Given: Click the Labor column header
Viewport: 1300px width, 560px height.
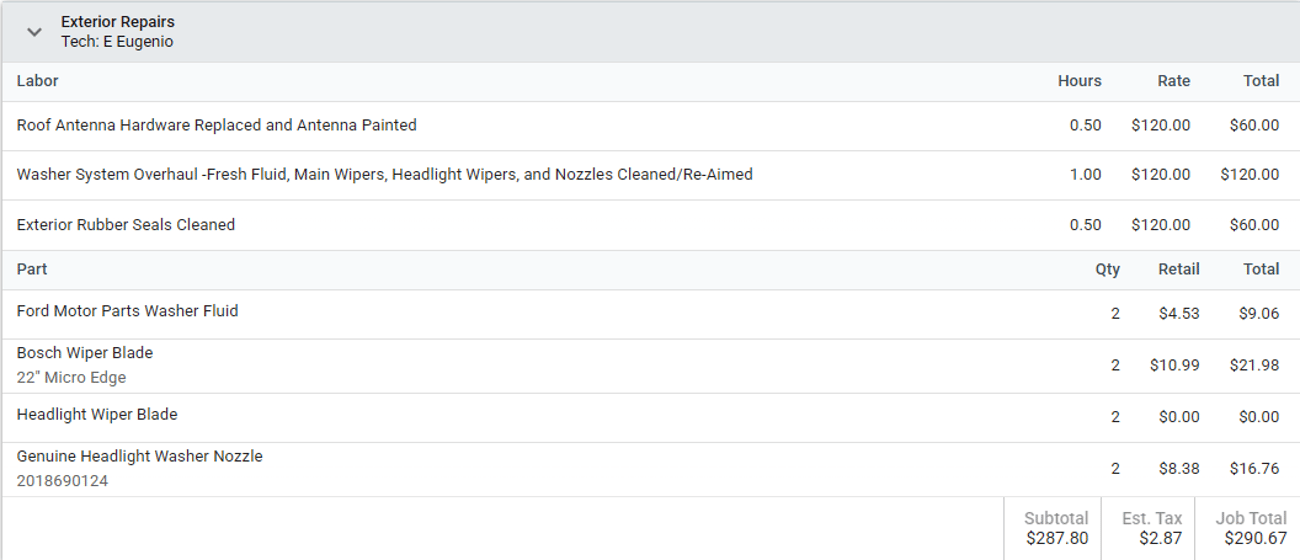Looking at the screenshot, I should pos(38,81).
